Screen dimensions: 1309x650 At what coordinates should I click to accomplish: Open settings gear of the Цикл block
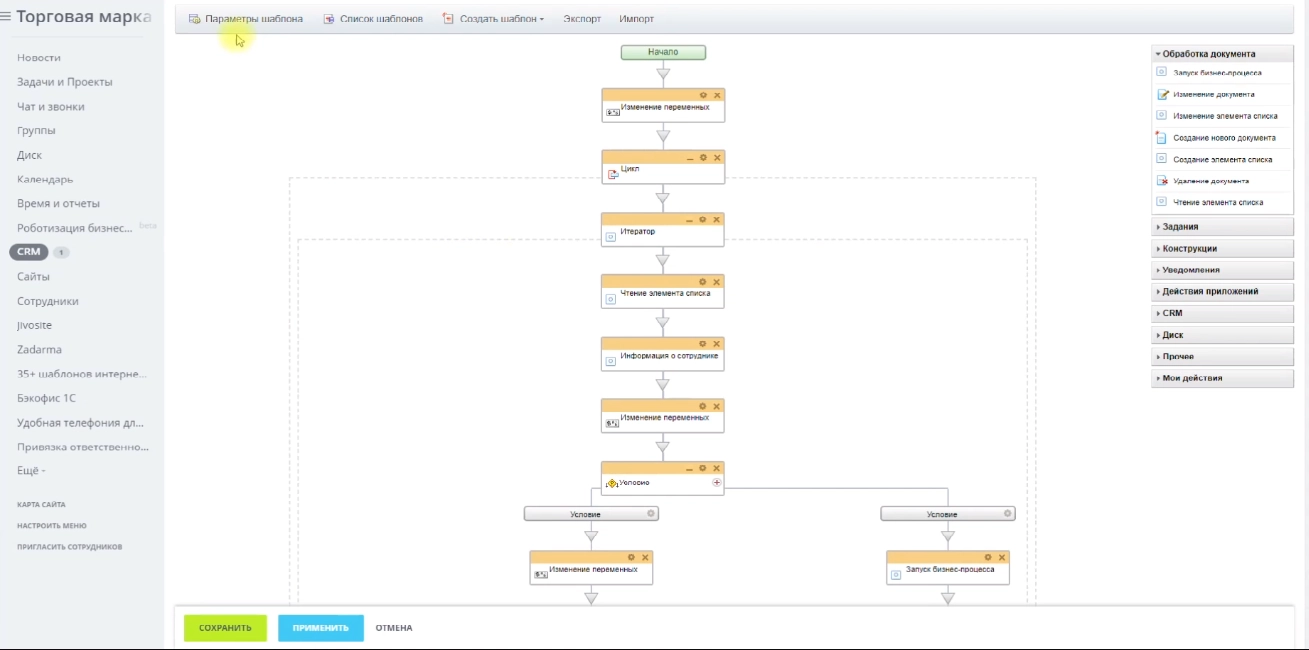pyautogui.click(x=703, y=157)
